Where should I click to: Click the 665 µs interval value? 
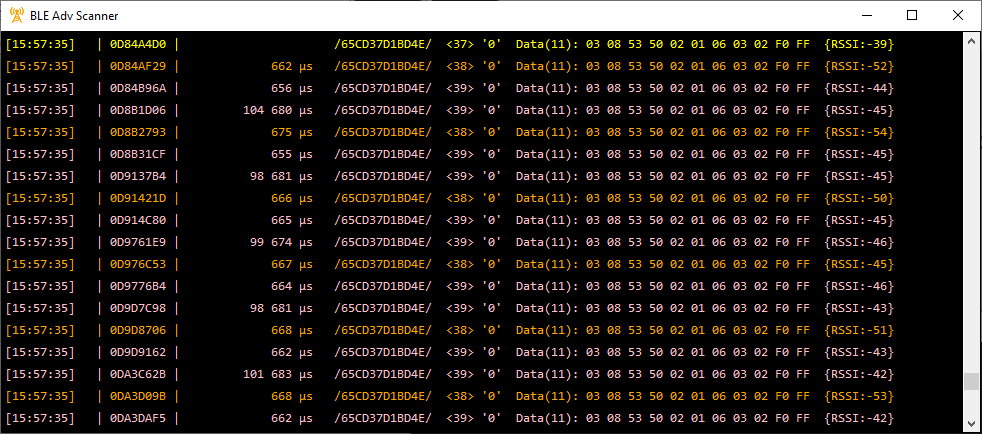pyautogui.click(x=292, y=220)
